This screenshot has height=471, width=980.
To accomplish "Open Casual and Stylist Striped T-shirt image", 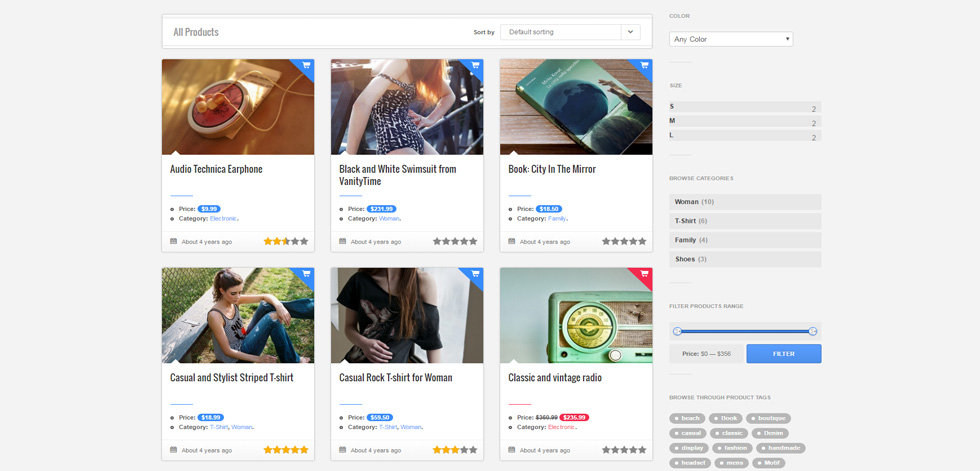I will [x=238, y=315].
